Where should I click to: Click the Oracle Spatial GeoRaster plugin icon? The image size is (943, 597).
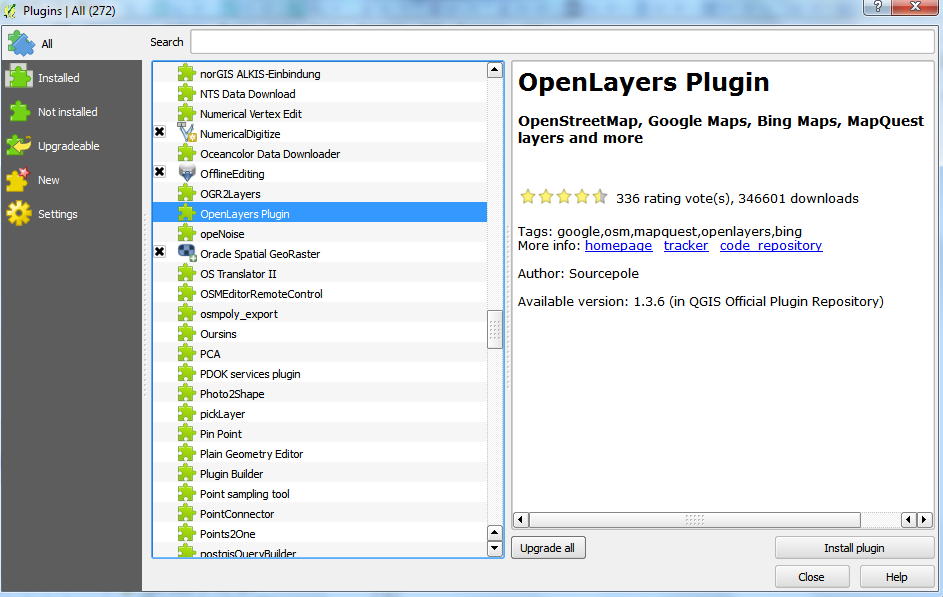pyautogui.click(x=187, y=253)
